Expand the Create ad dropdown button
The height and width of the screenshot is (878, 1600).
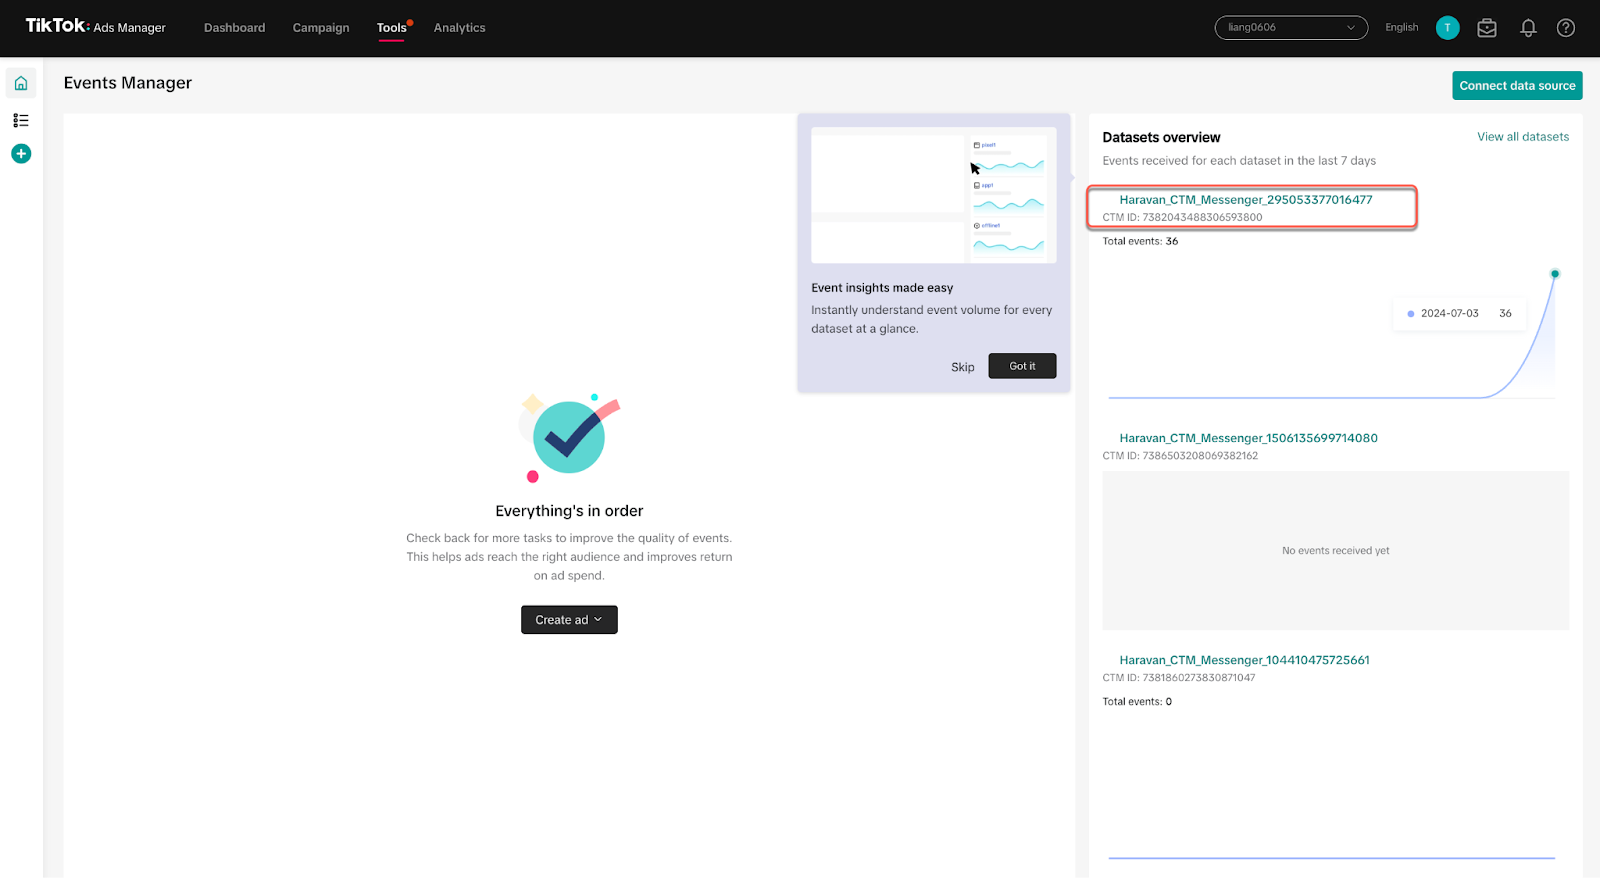coord(569,620)
